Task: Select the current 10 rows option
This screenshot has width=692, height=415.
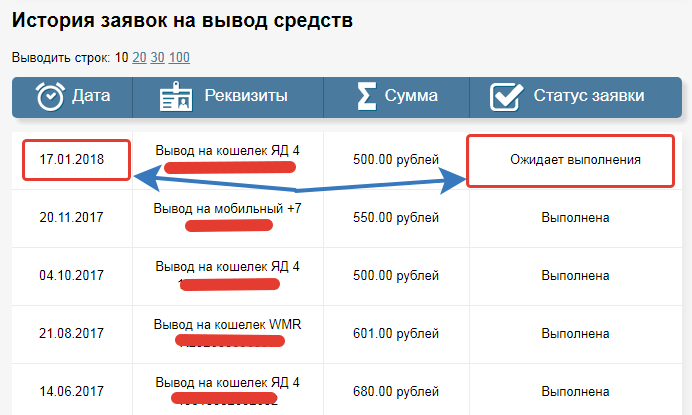Action: tap(121, 57)
